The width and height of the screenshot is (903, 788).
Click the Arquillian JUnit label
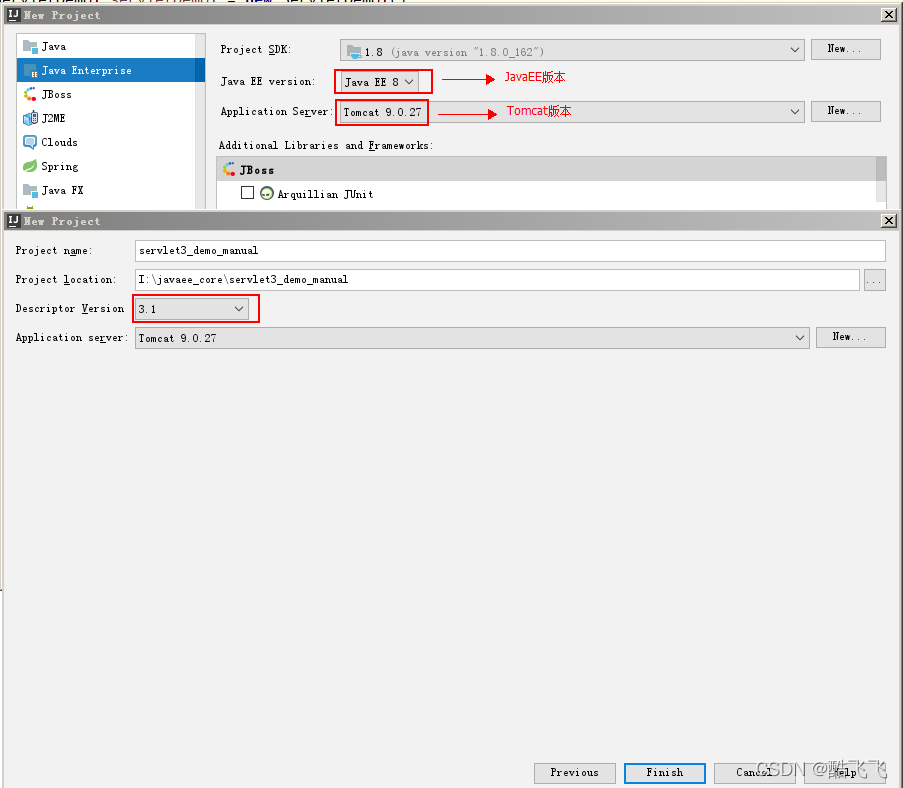coord(325,194)
